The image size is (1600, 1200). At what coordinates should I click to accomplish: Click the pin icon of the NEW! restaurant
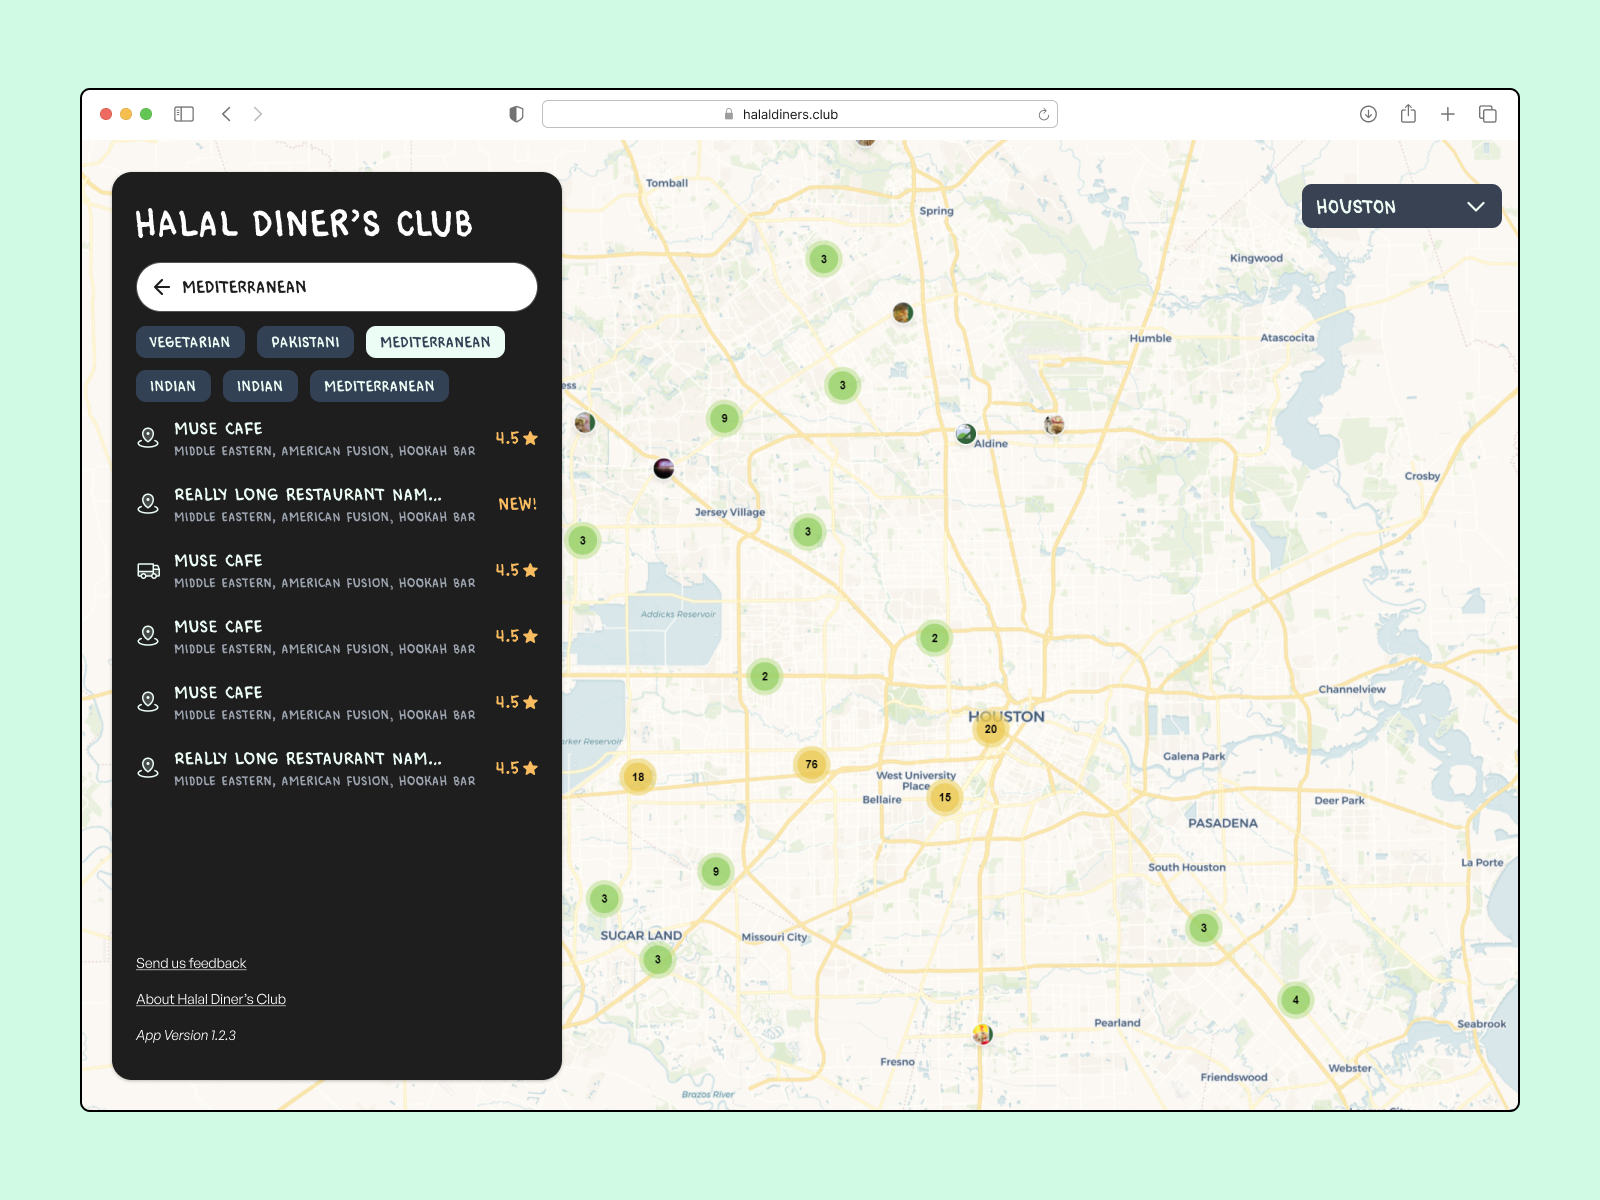(x=148, y=504)
